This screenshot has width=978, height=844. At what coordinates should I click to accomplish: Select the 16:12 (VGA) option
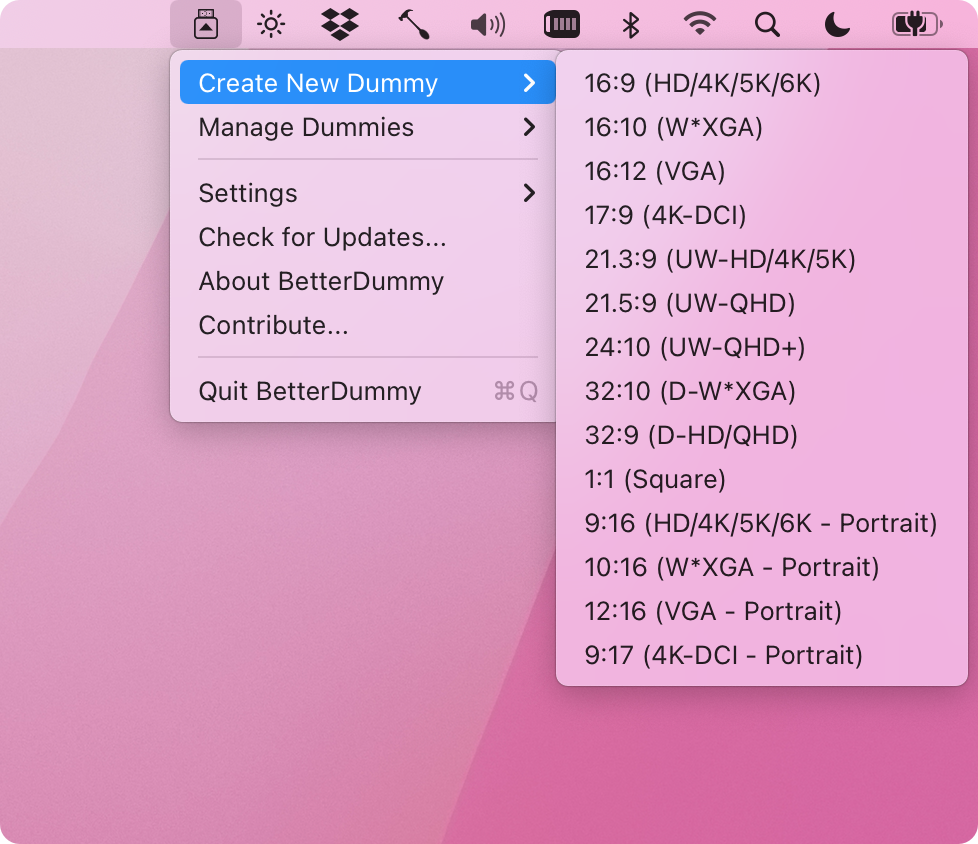tap(761, 171)
